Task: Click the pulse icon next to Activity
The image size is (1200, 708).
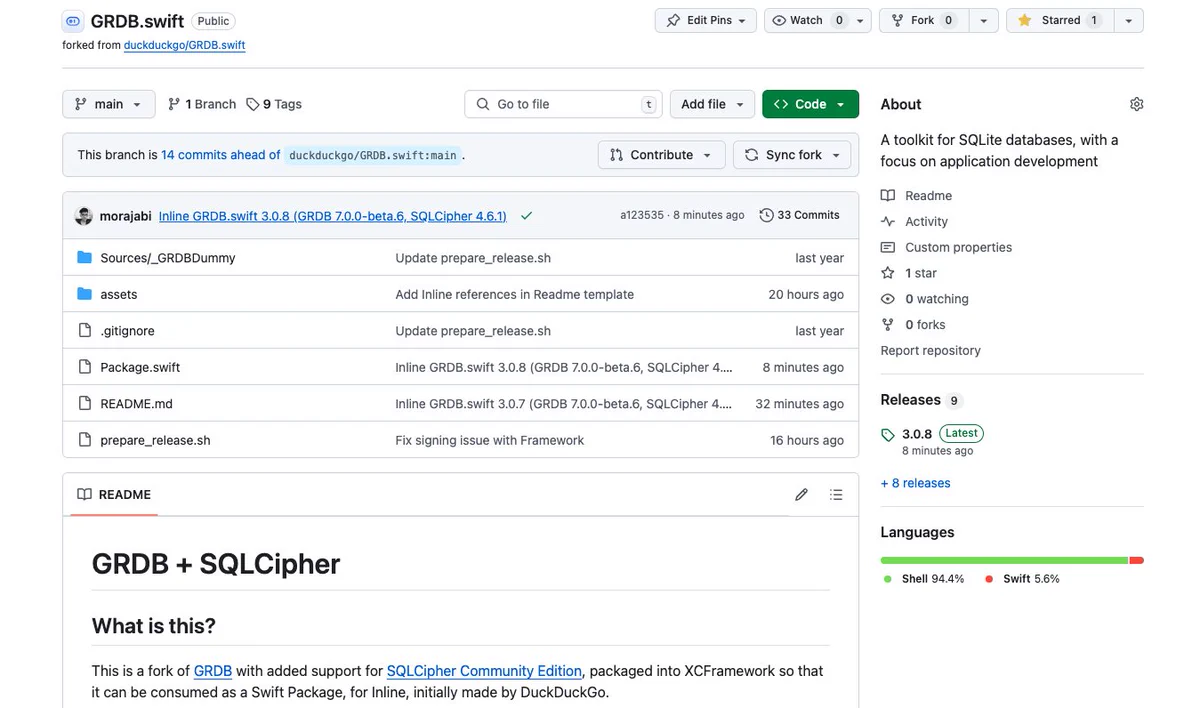Action: click(888, 222)
